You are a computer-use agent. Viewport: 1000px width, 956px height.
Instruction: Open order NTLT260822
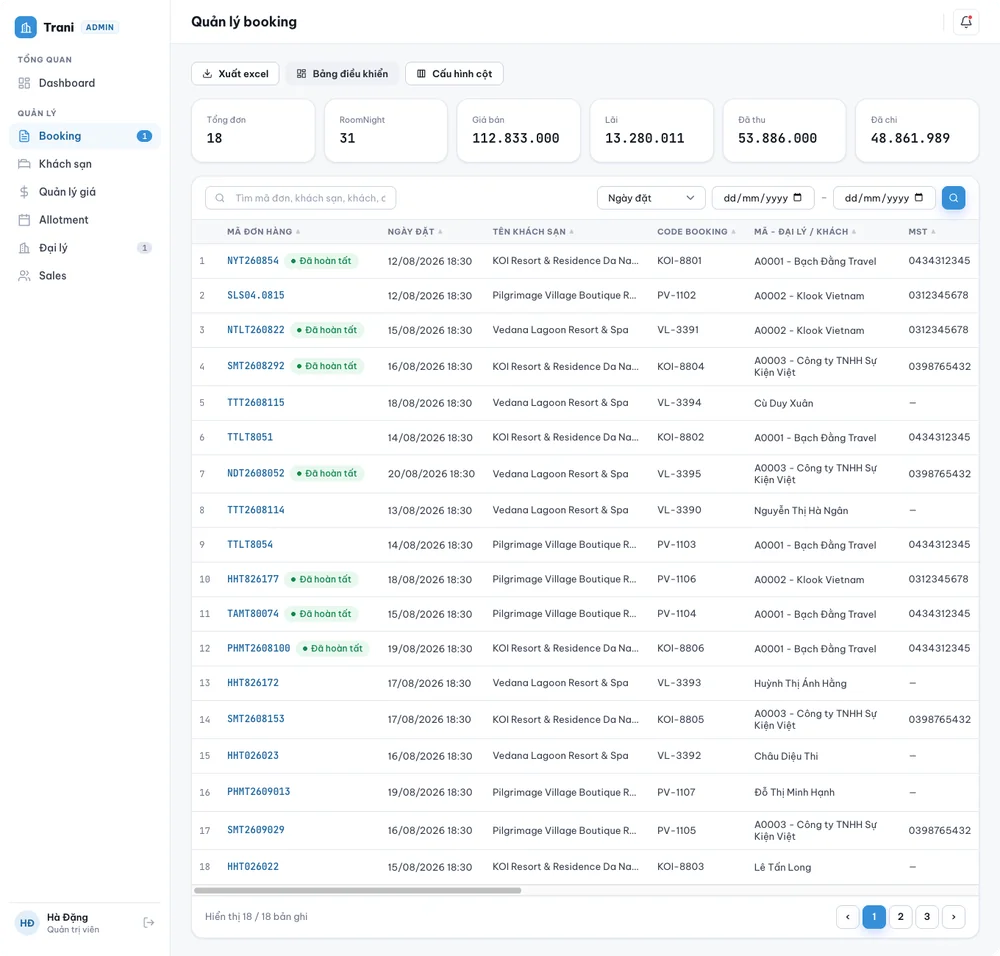(256, 330)
